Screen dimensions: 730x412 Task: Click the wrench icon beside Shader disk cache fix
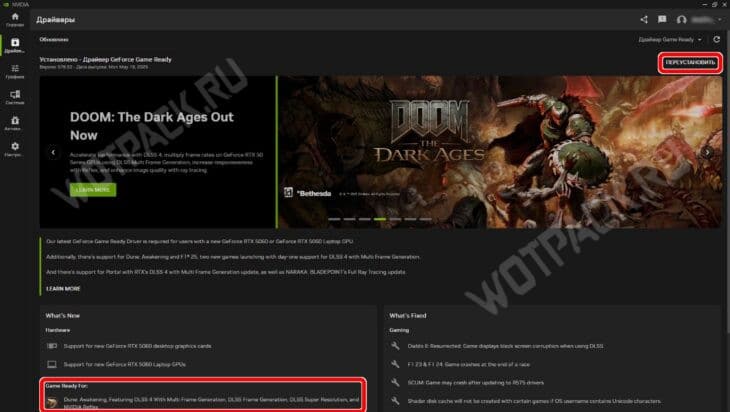[395, 400]
